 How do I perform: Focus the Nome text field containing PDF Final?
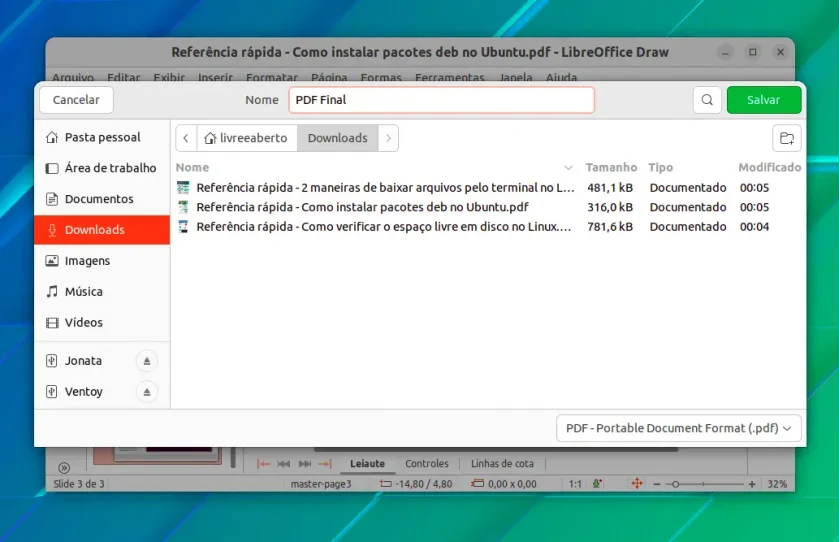pos(441,100)
